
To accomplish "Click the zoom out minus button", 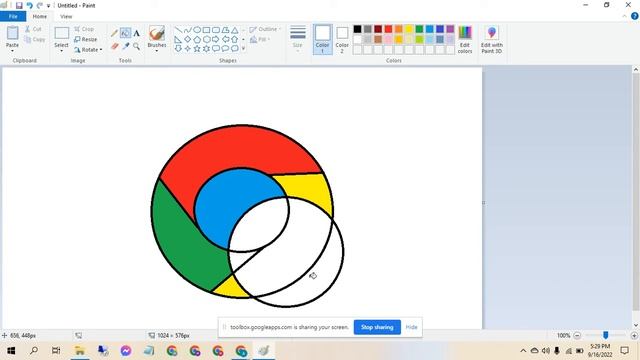I will click(577, 336).
